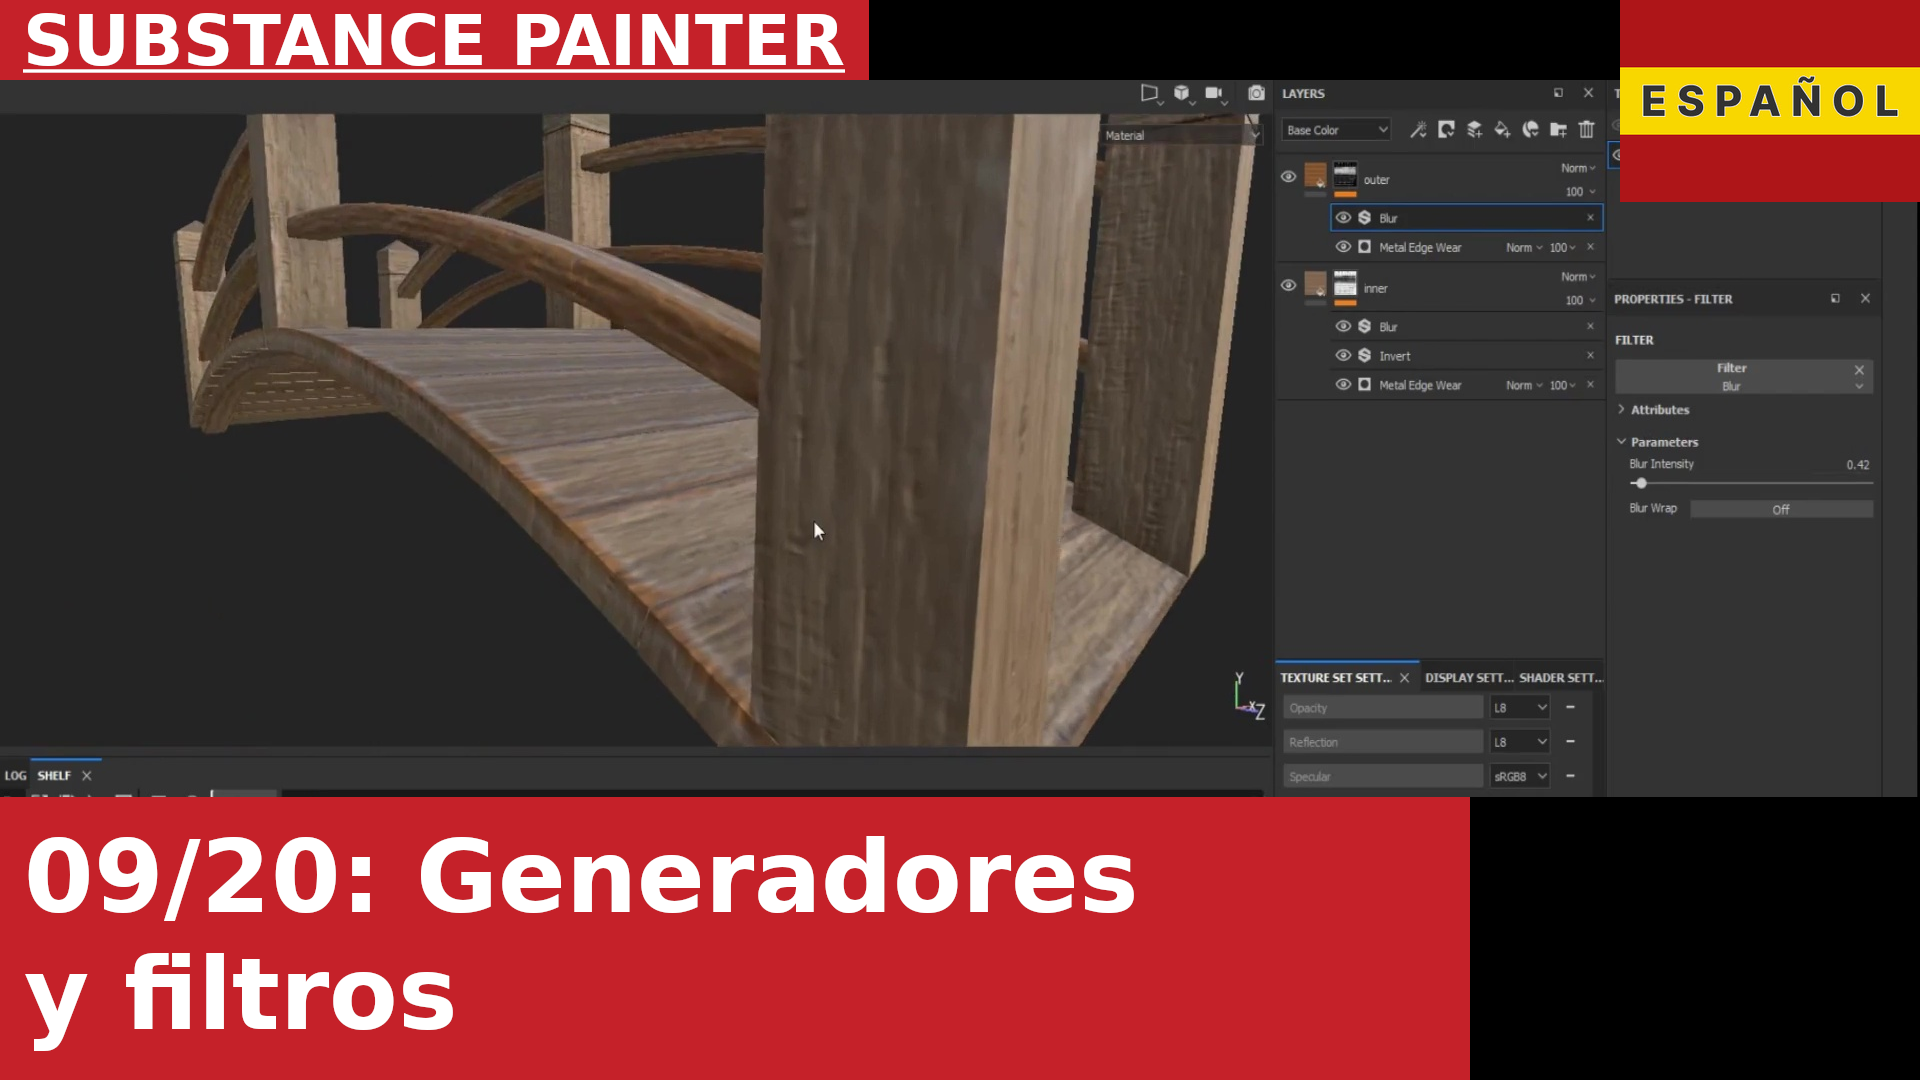Remove the outer Metal Edge Wear generator
Viewport: 1920px width, 1080px height.
[1590, 246]
